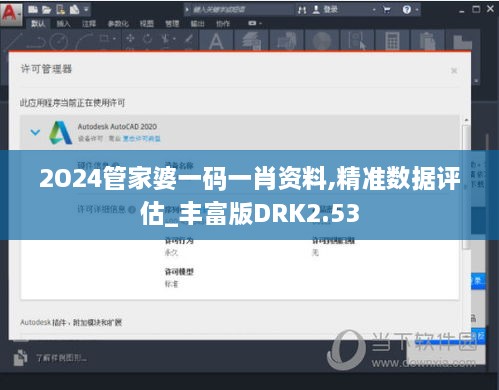Click the 许可模型 label
The image size is (499, 390).
coord(179,272)
